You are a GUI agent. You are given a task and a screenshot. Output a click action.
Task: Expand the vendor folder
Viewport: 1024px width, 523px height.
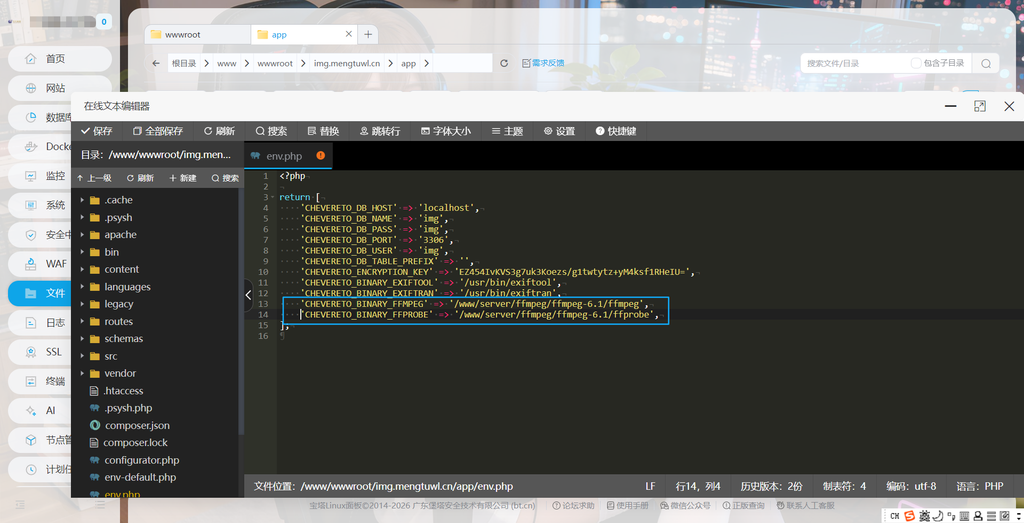coord(82,373)
